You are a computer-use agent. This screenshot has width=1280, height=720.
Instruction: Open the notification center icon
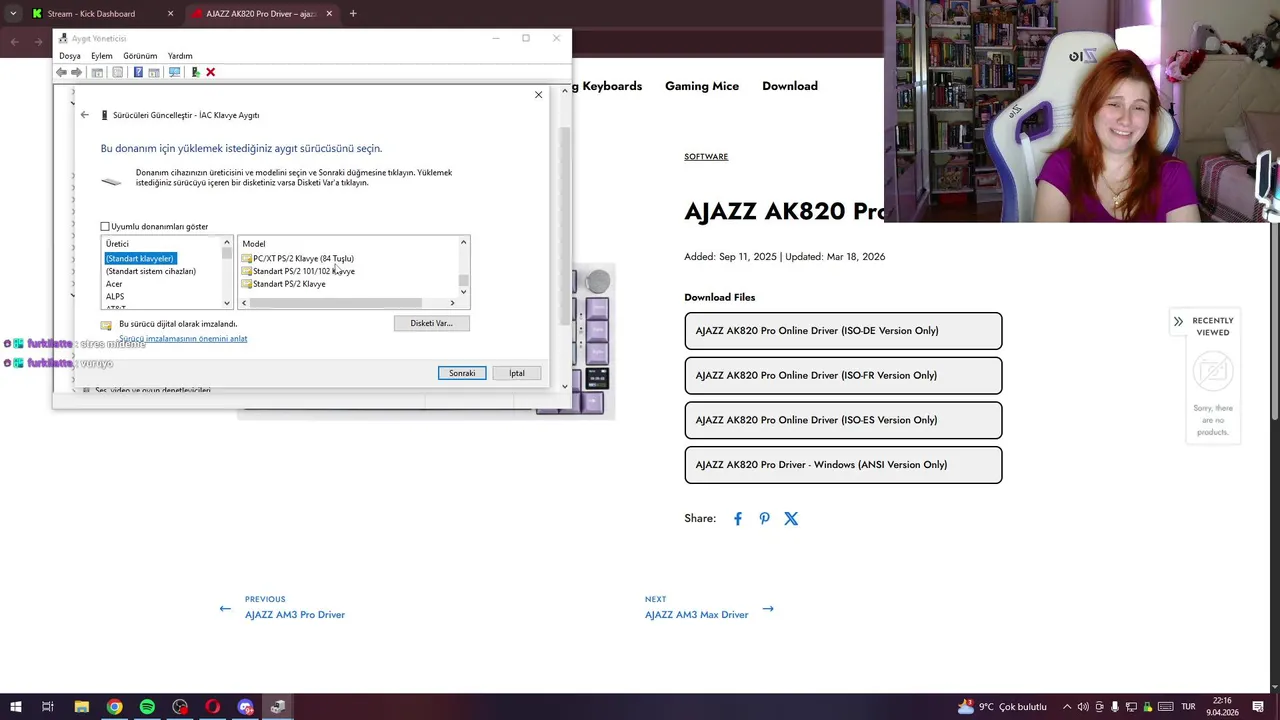[1258, 707]
